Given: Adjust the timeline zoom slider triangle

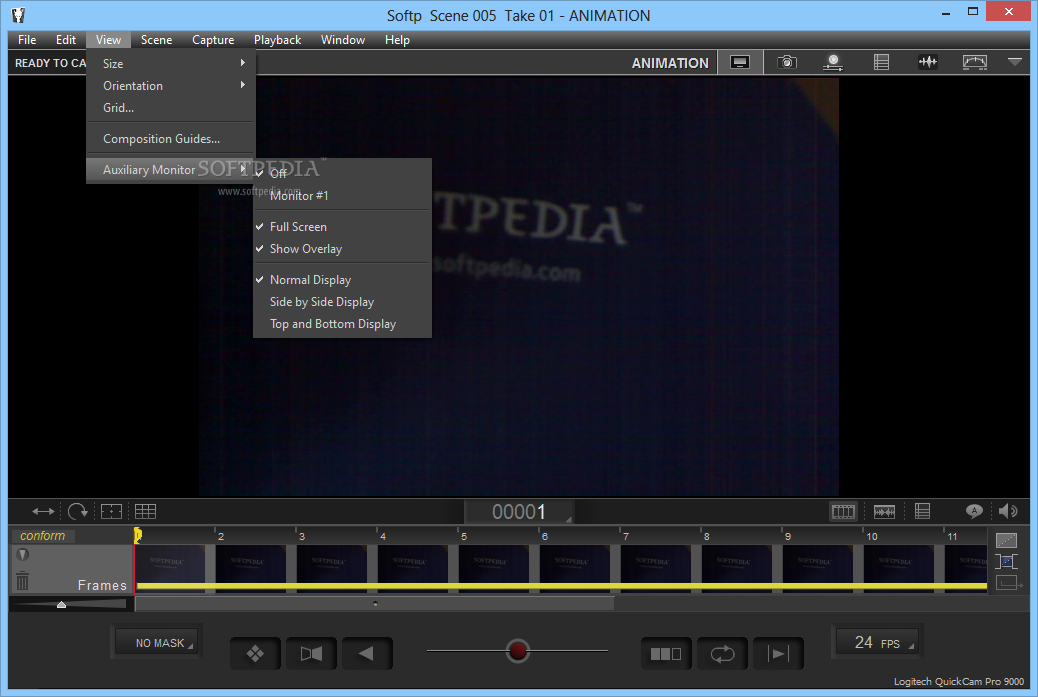Looking at the screenshot, I should click(x=62, y=604).
